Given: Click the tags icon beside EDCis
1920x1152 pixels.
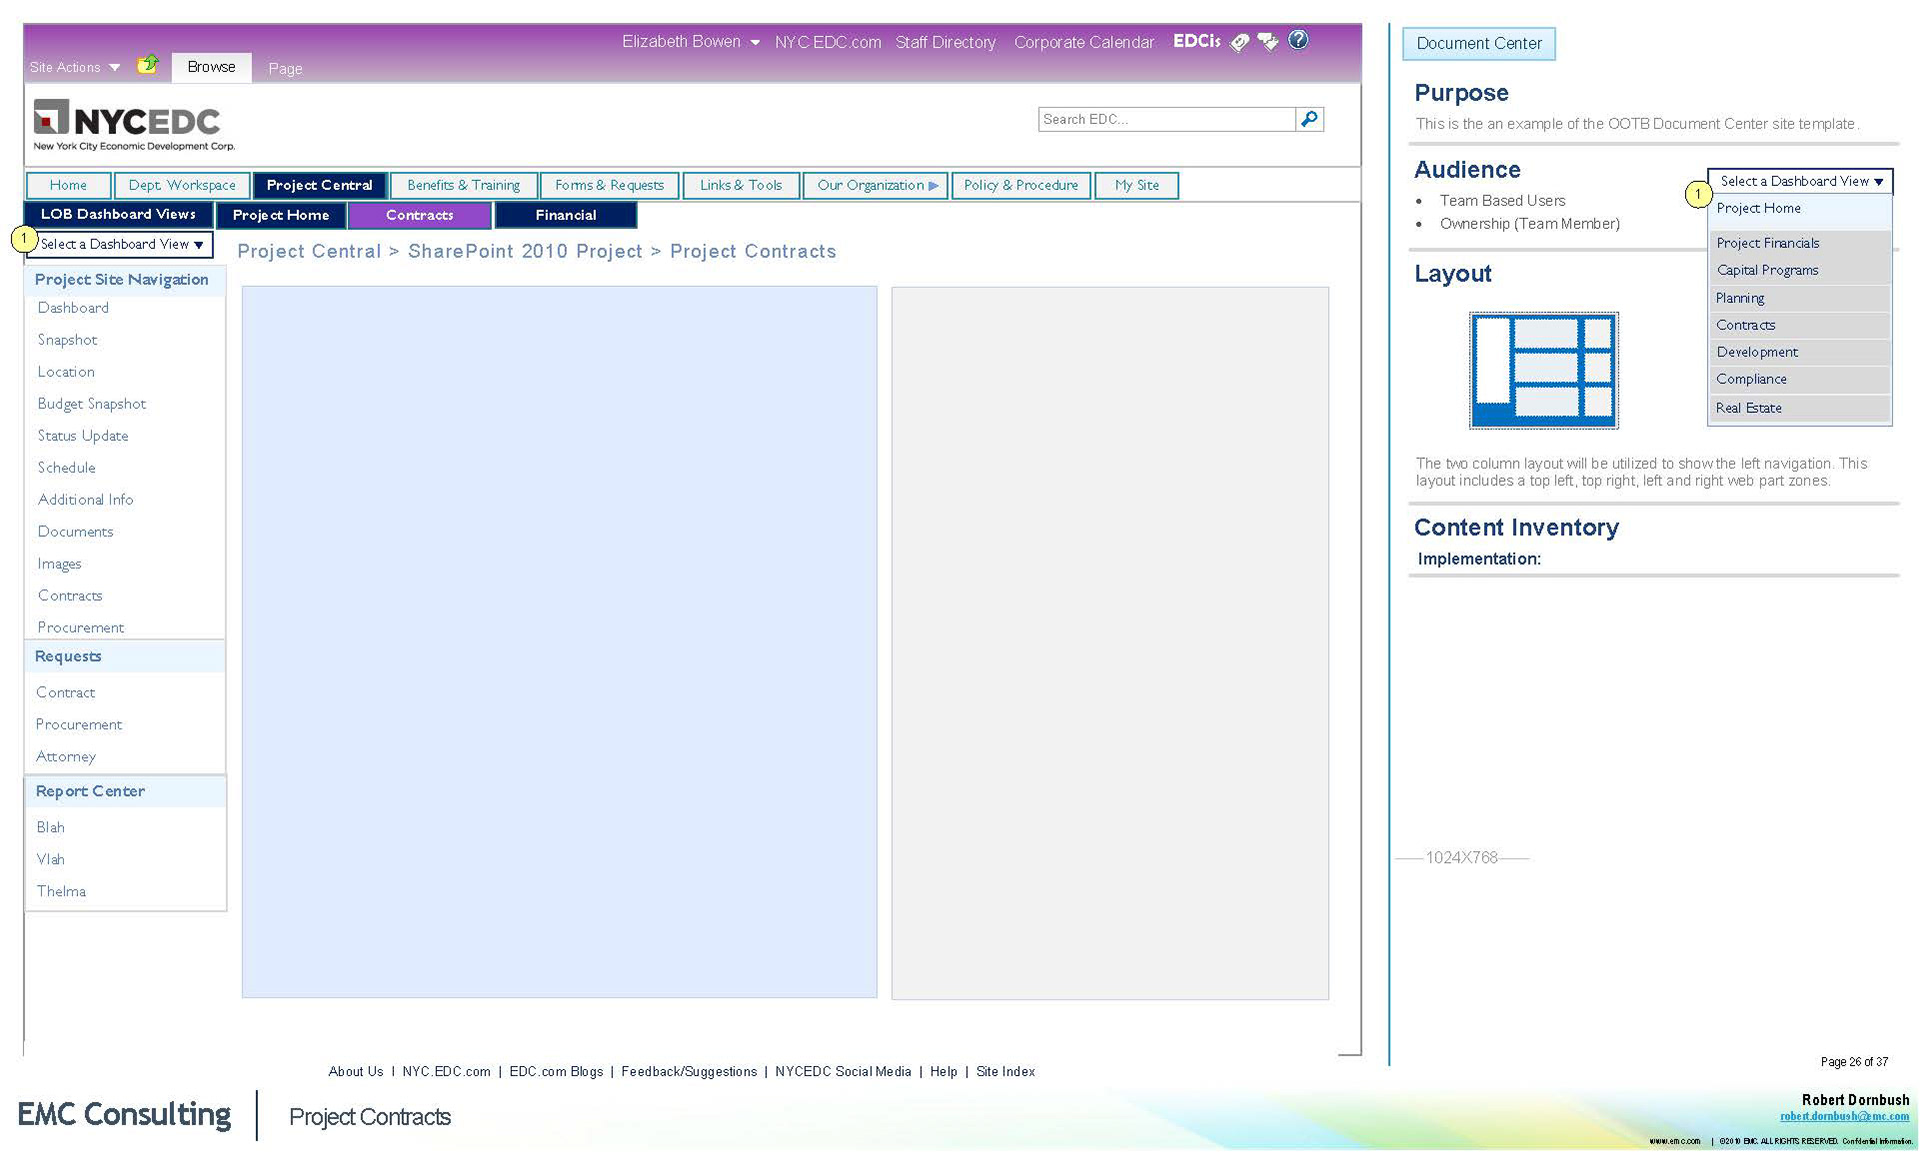Looking at the screenshot, I should coord(1240,42).
